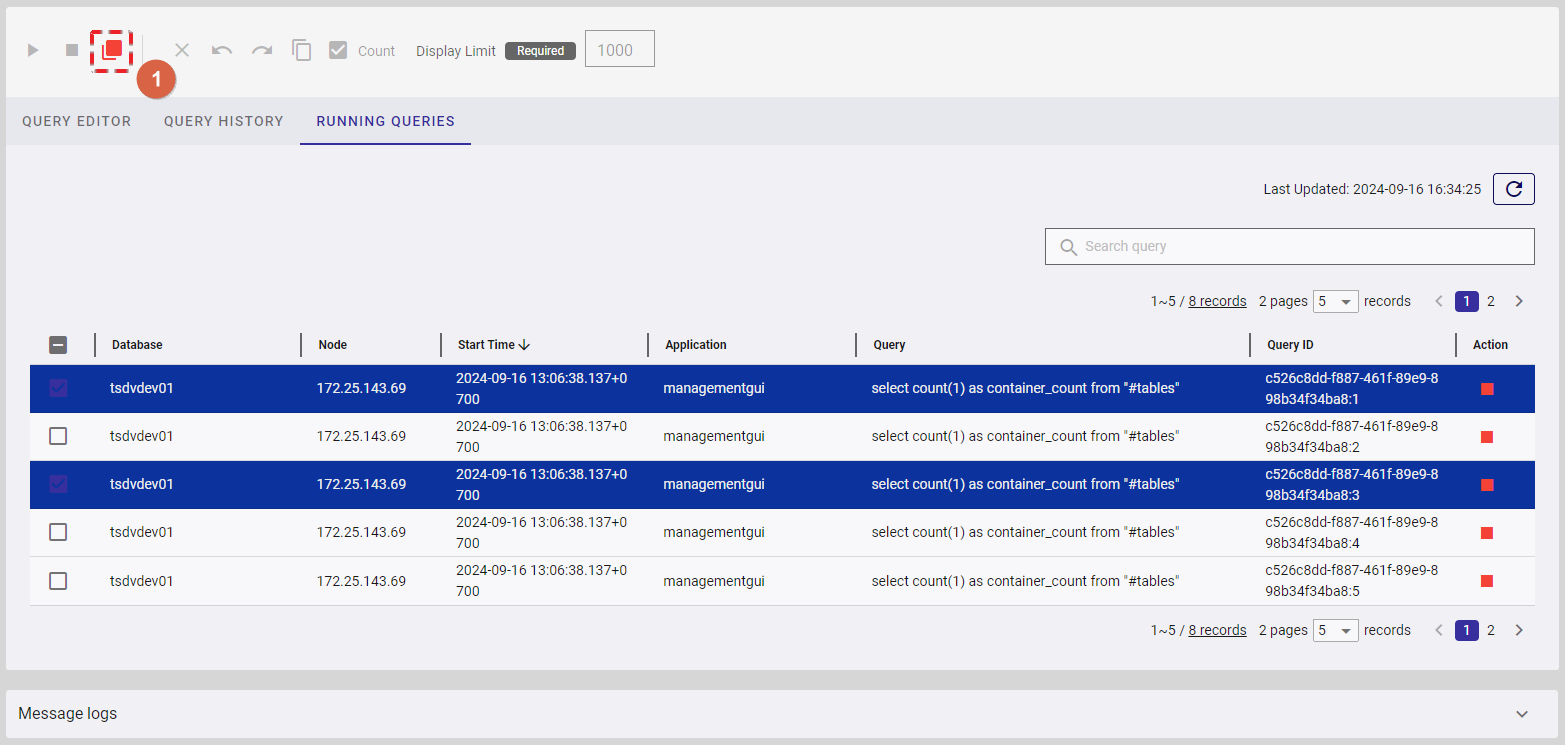
Task: Switch to the Query Editor tab
Action: 77,121
